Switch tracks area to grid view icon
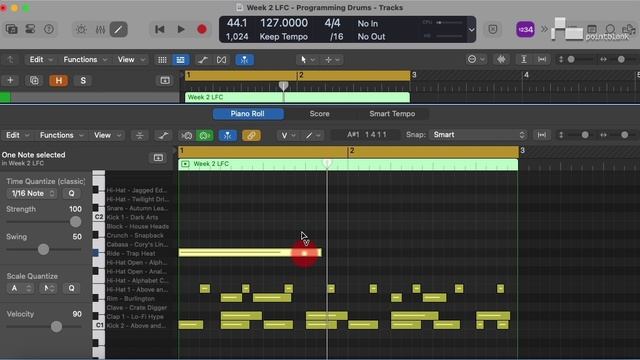640x360 pixels. click(x=162, y=60)
